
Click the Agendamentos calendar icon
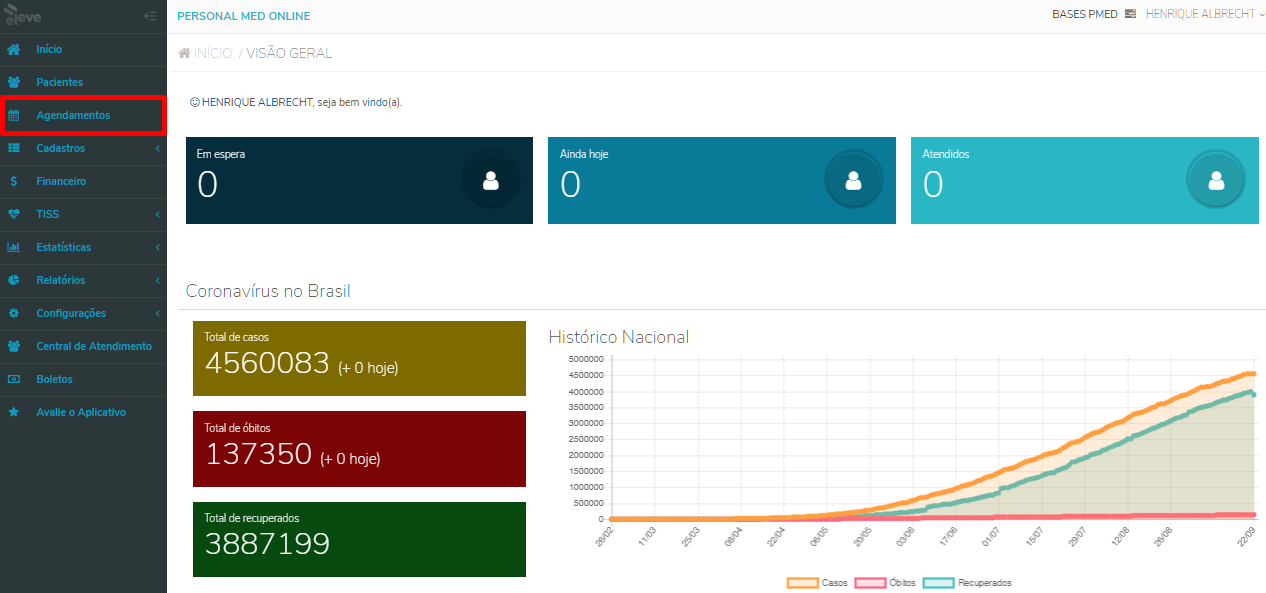(14, 115)
